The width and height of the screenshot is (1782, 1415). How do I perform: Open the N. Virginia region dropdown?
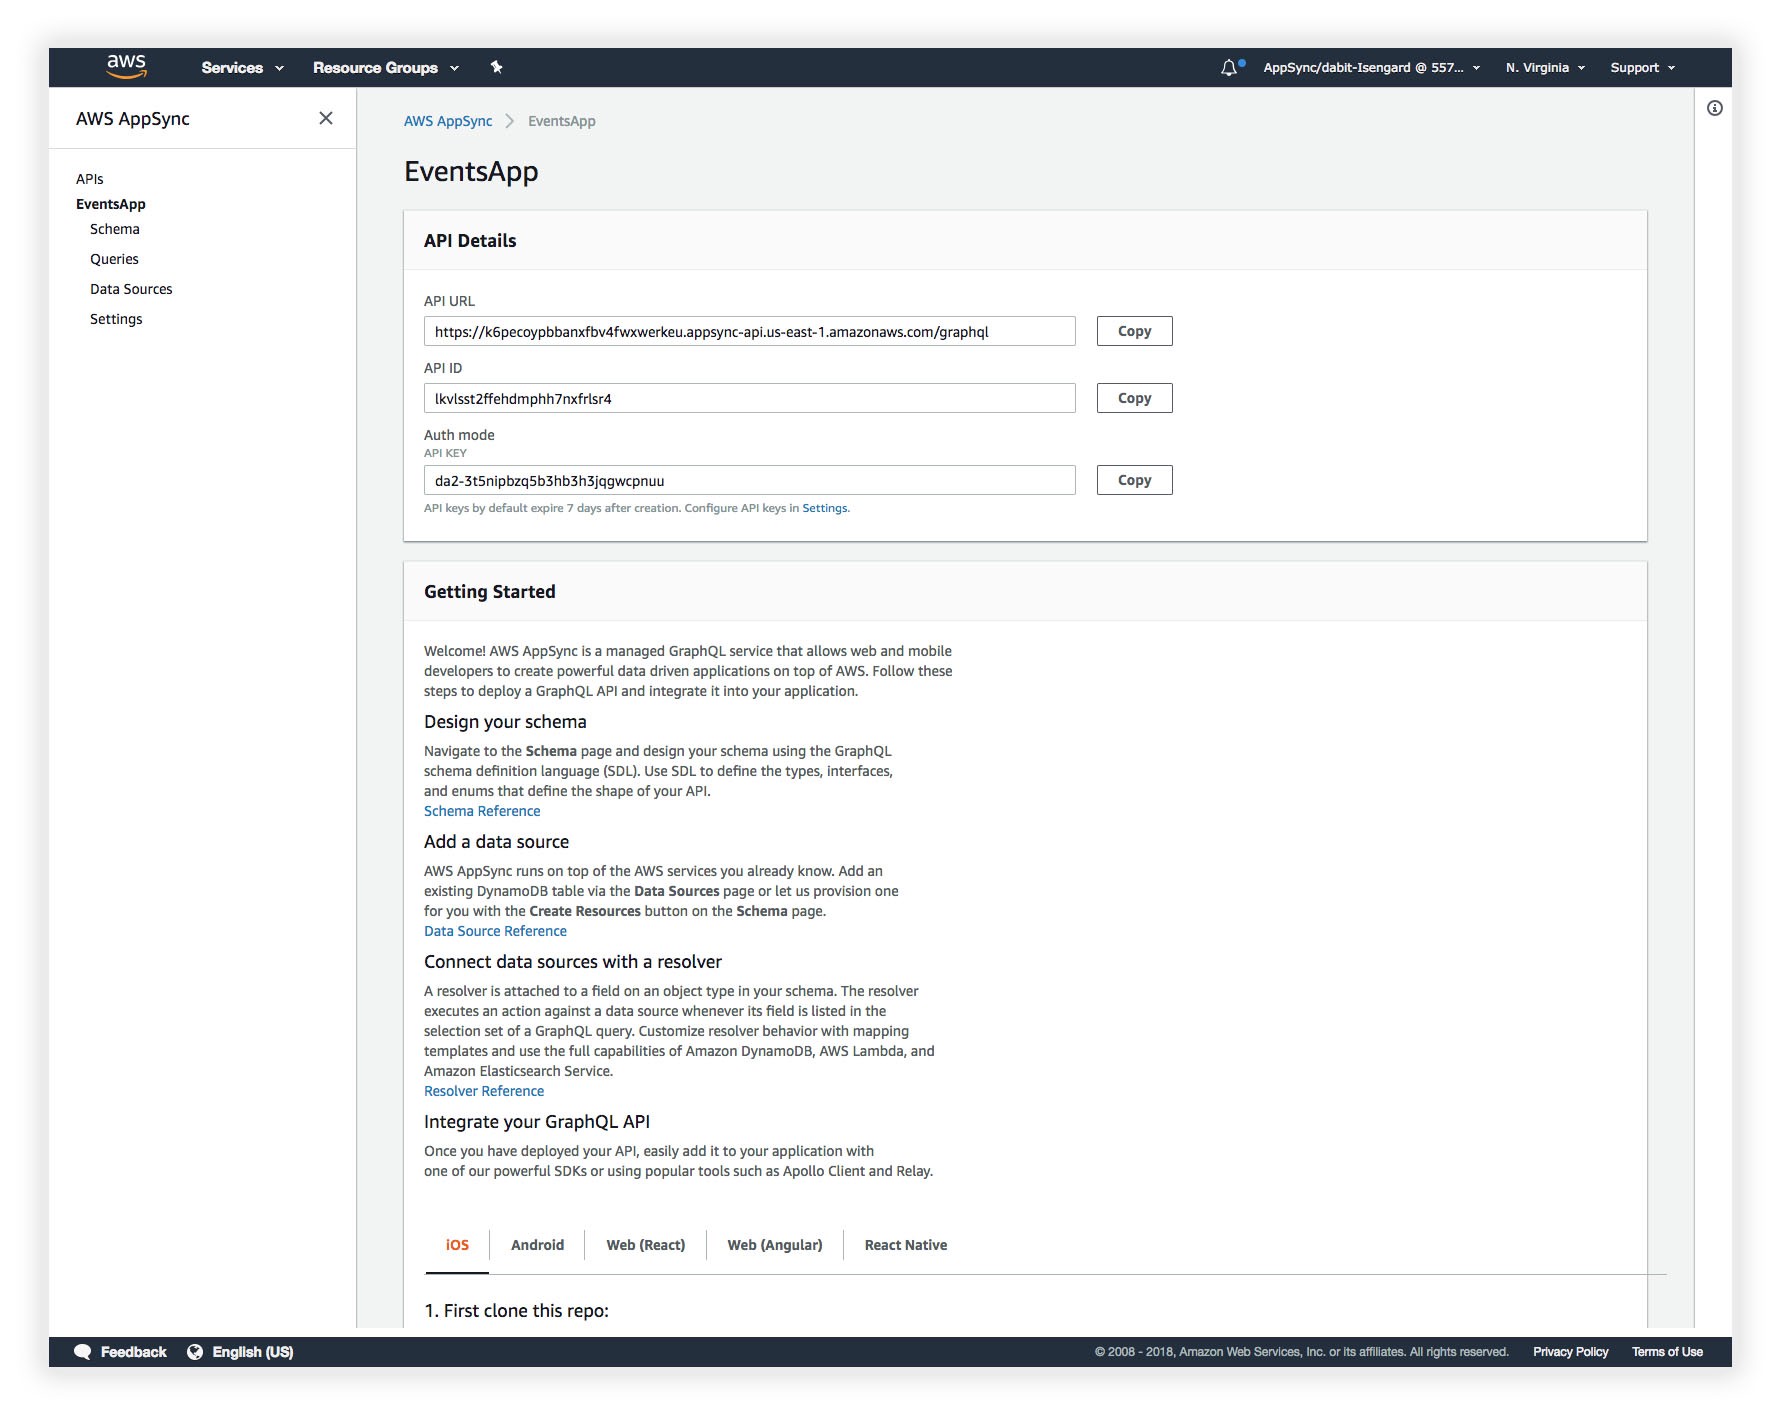coord(1545,68)
